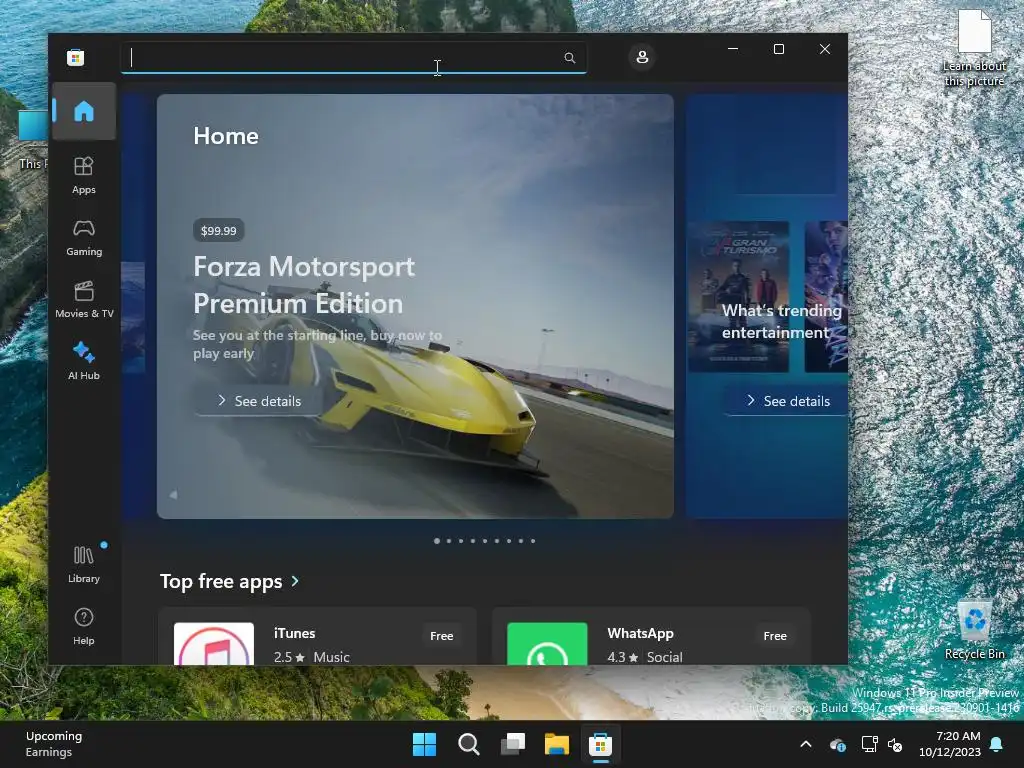Open the AI Hub section
This screenshot has height=768, width=1024.
[84, 361]
